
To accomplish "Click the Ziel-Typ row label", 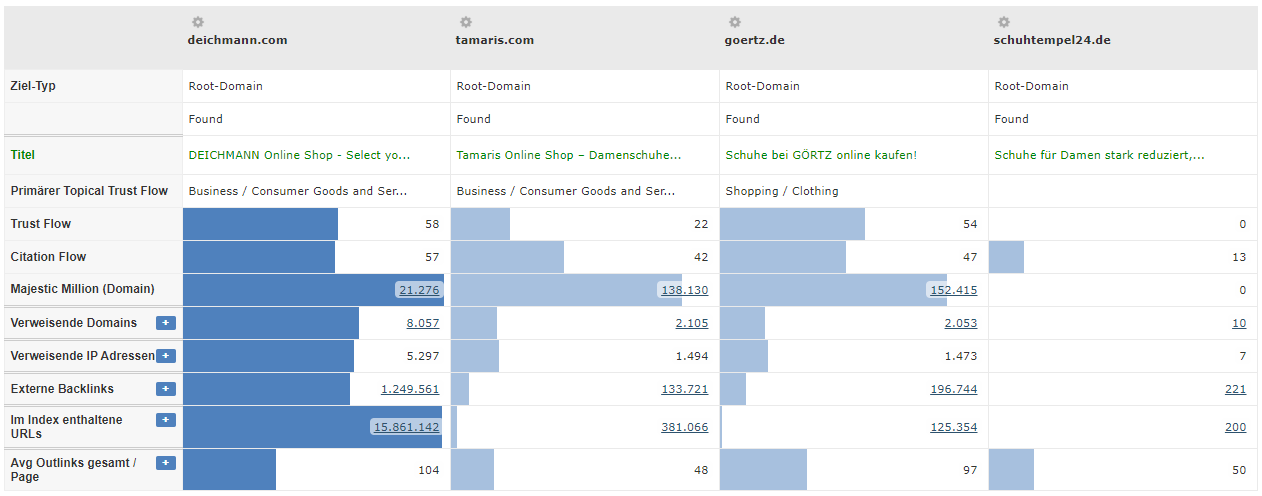I will (33, 86).
